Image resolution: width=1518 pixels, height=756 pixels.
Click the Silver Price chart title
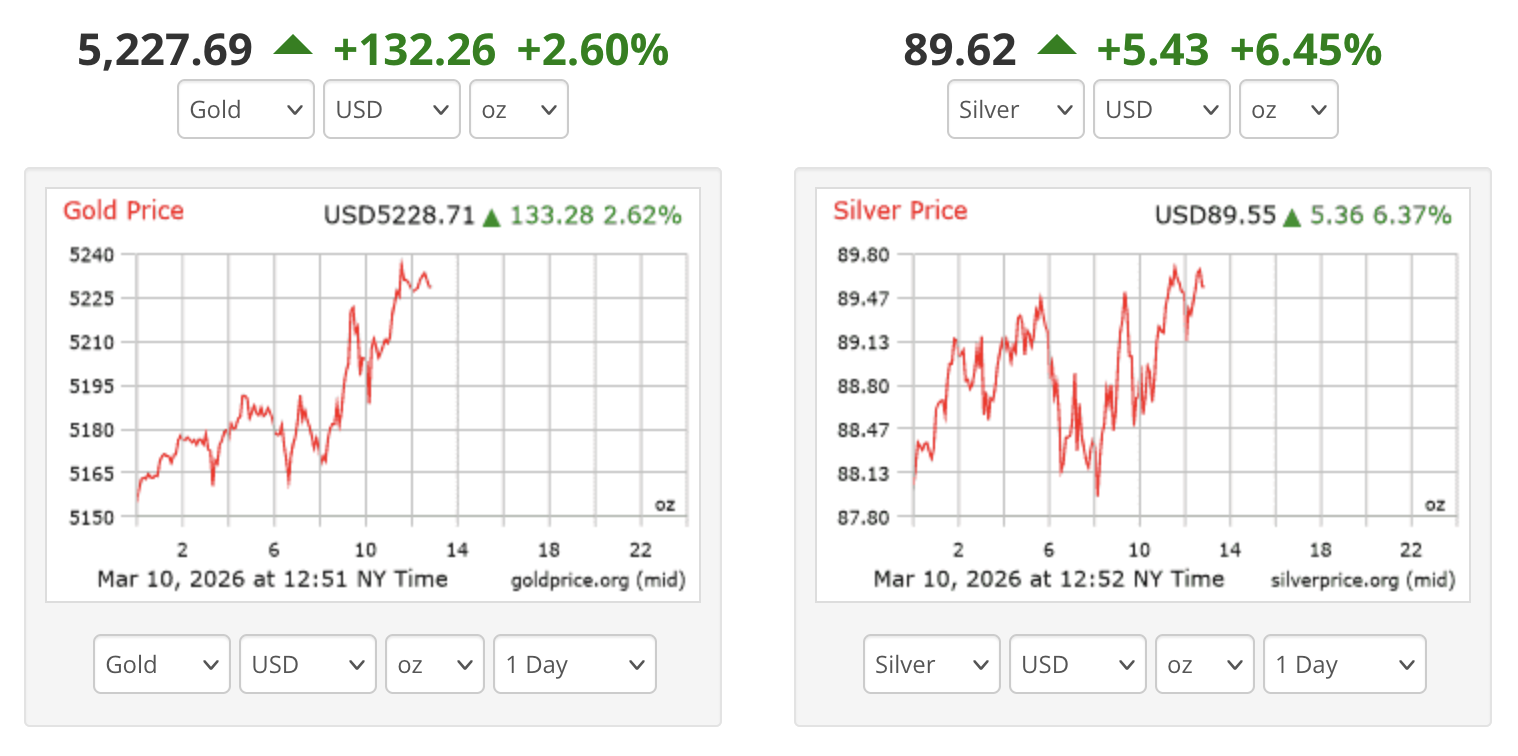tap(900, 211)
